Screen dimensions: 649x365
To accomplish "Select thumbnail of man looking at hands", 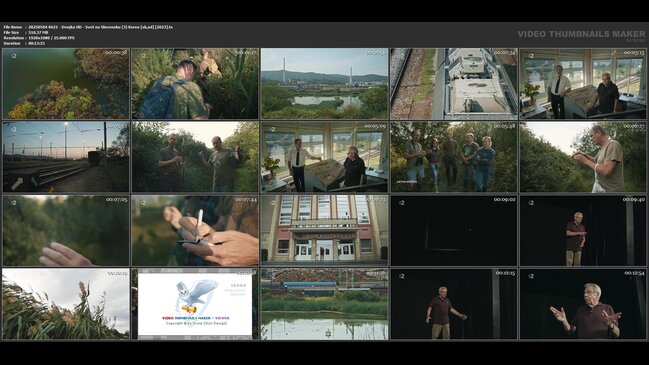I will point(583,157).
